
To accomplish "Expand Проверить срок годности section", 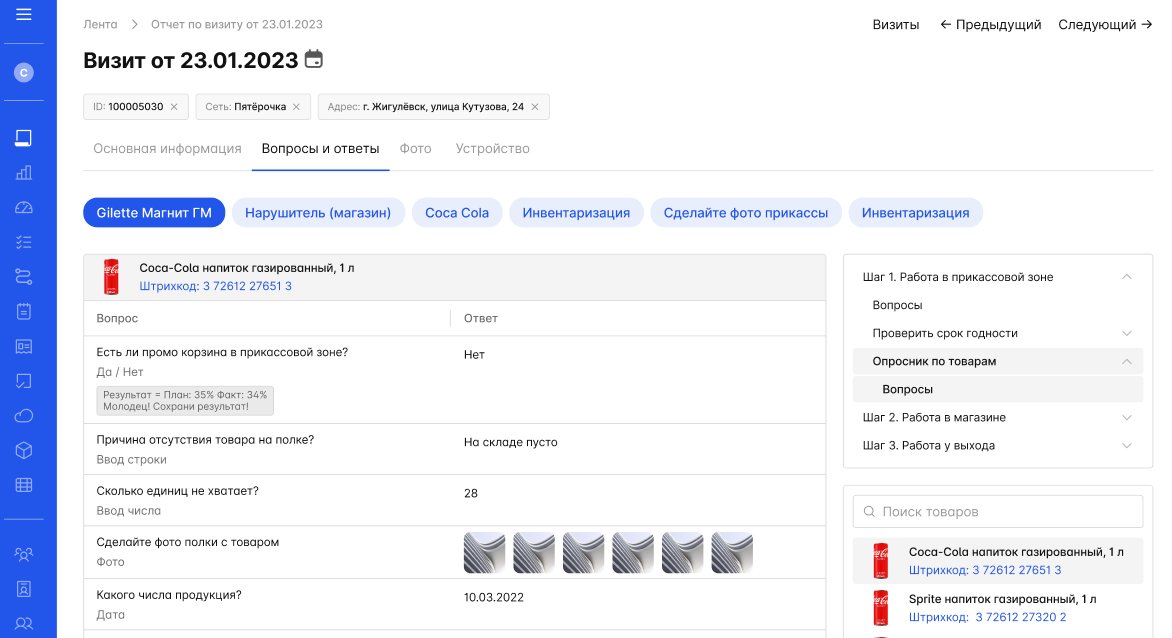I will tap(1126, 333).
